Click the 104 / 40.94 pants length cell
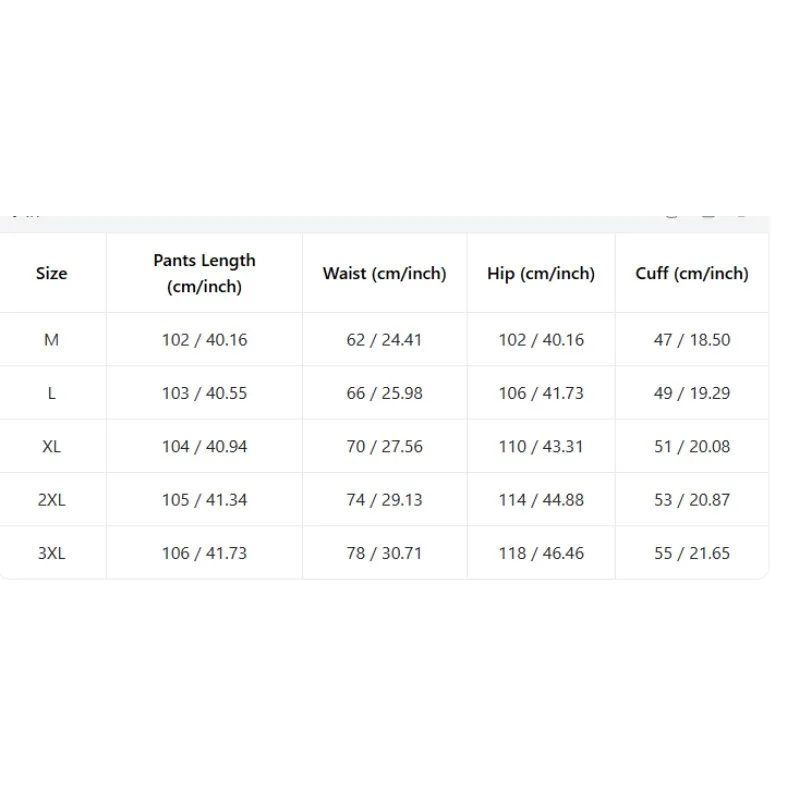Screen dimensions: 800x800 click(204, 446)
